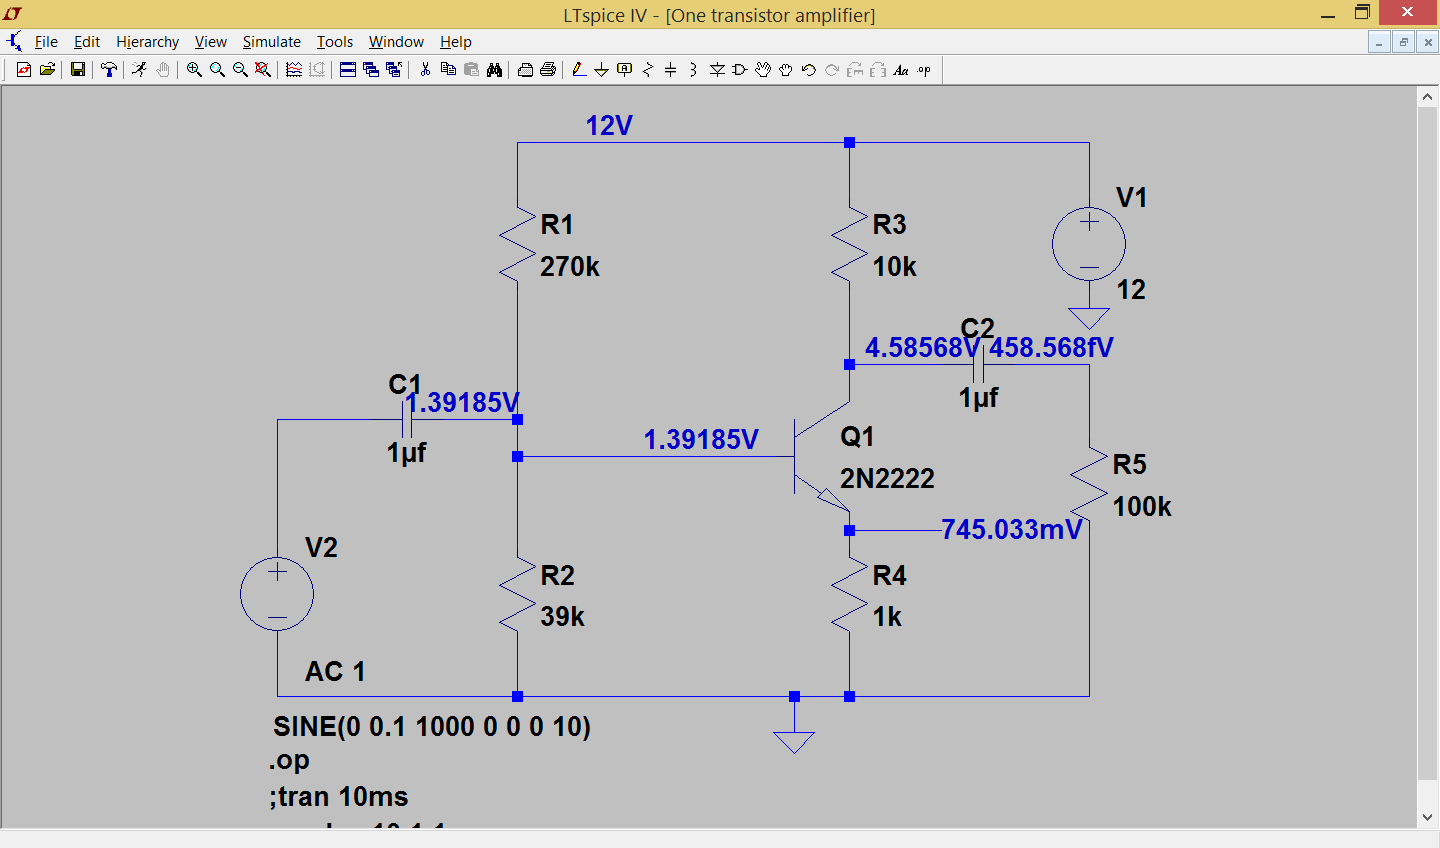This screenshot has height=848, width=1440.
Task: Click the Undo arrow icon
Action: 809,70
